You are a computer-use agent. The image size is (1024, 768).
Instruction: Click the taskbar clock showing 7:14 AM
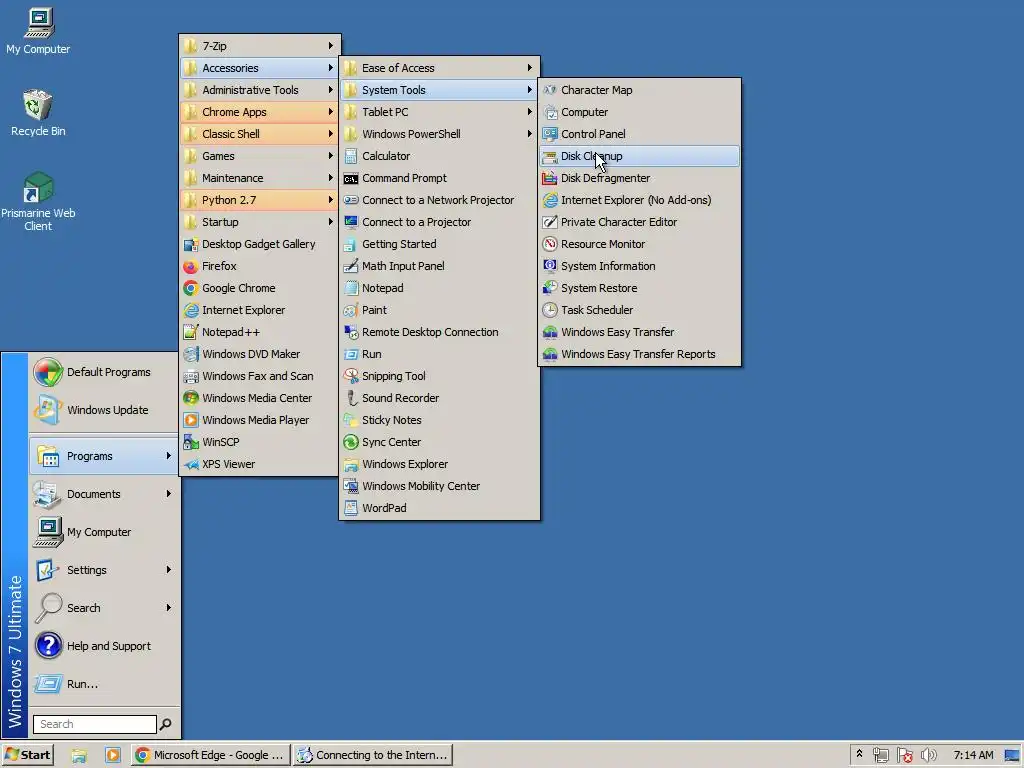click(x=973, y=755)
